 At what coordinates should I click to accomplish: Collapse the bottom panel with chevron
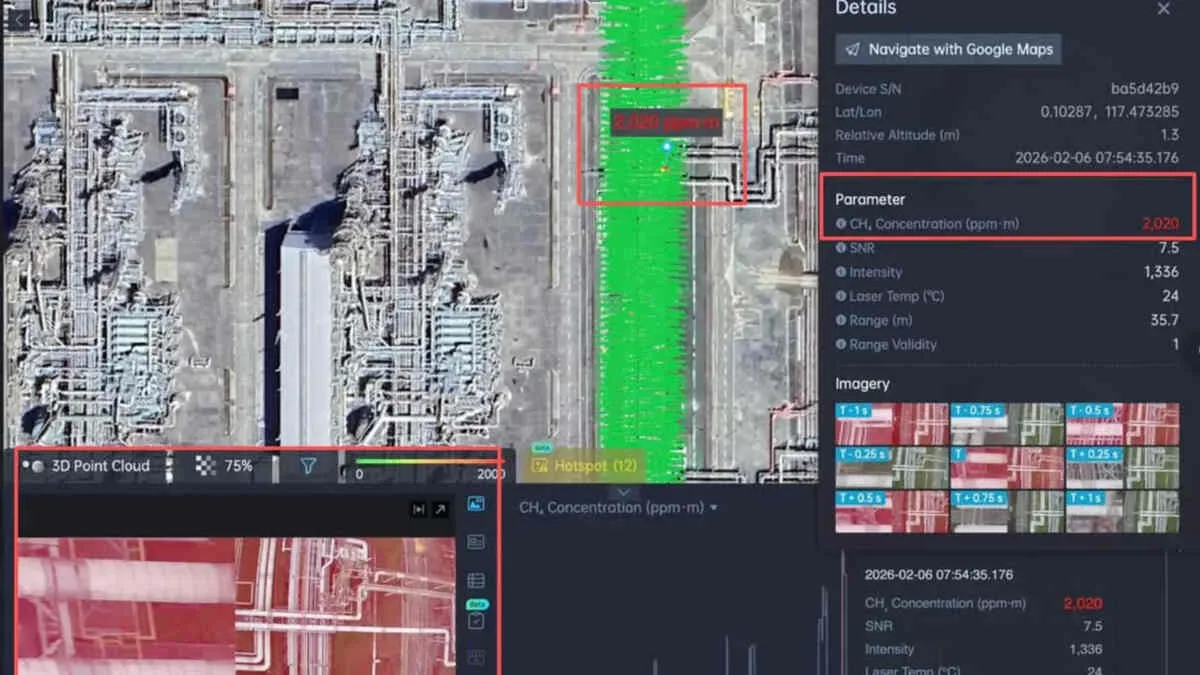(x=623, y=492)
